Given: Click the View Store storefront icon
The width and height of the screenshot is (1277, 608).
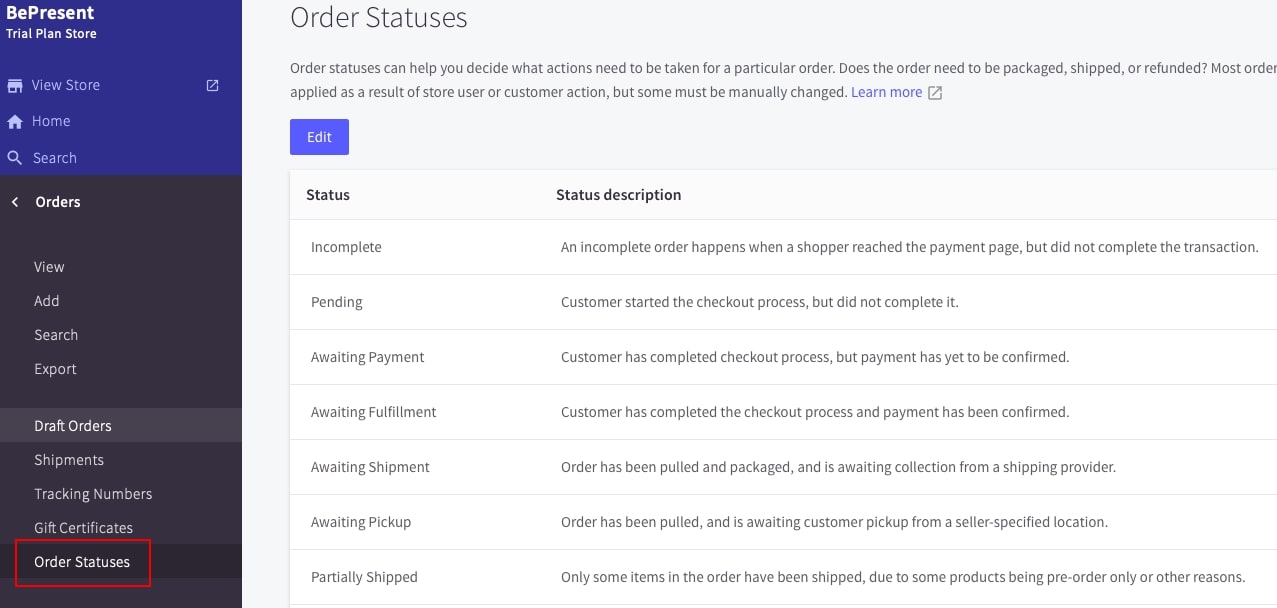Looking at the screenshot, I should (x=15, y=85).
